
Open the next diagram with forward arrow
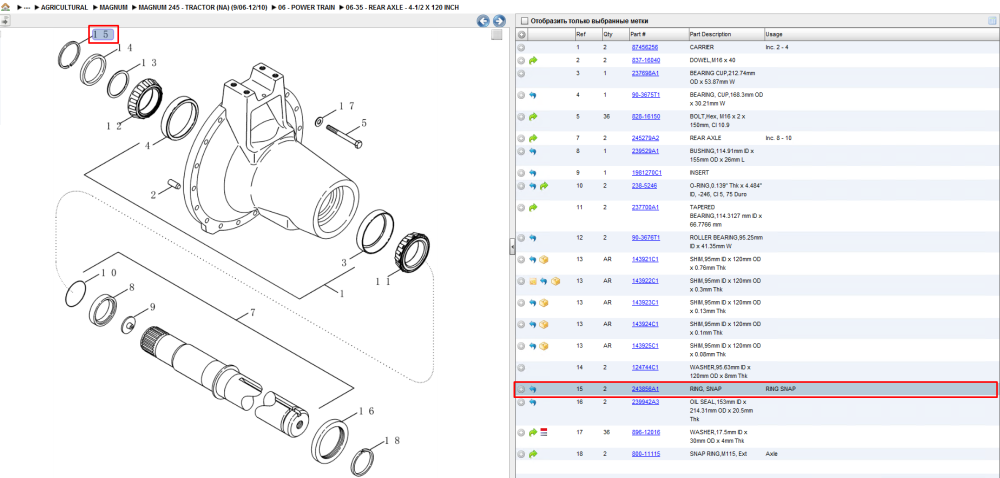(499, 20)
